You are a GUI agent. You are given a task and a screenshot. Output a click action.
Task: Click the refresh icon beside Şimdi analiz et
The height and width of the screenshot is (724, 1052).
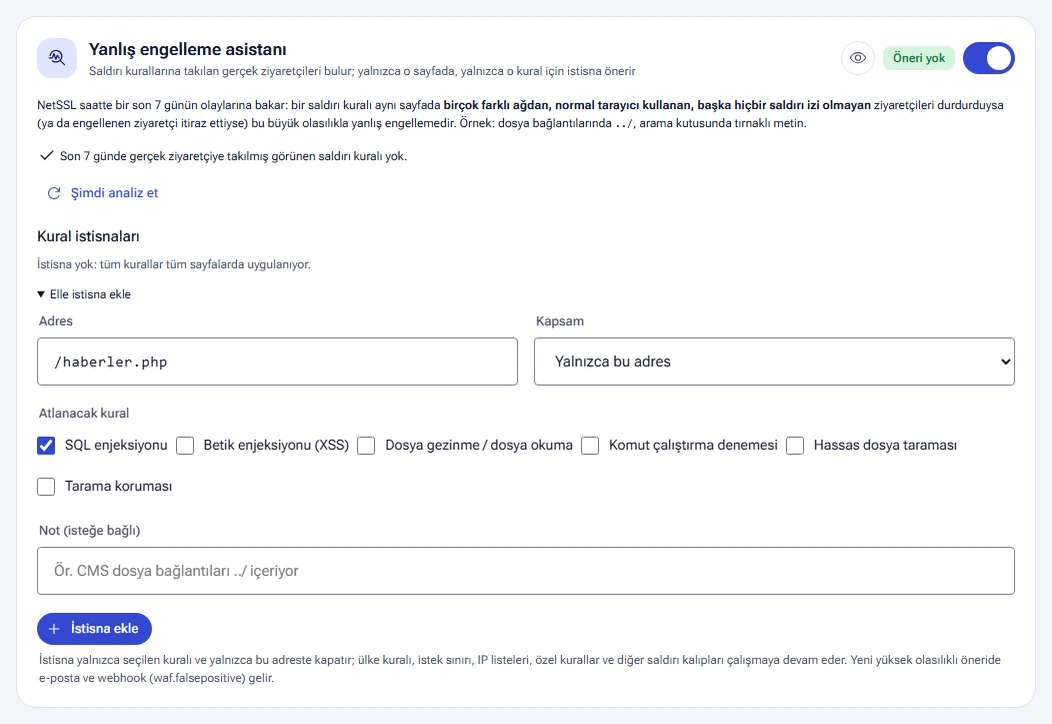click(54, 193)
